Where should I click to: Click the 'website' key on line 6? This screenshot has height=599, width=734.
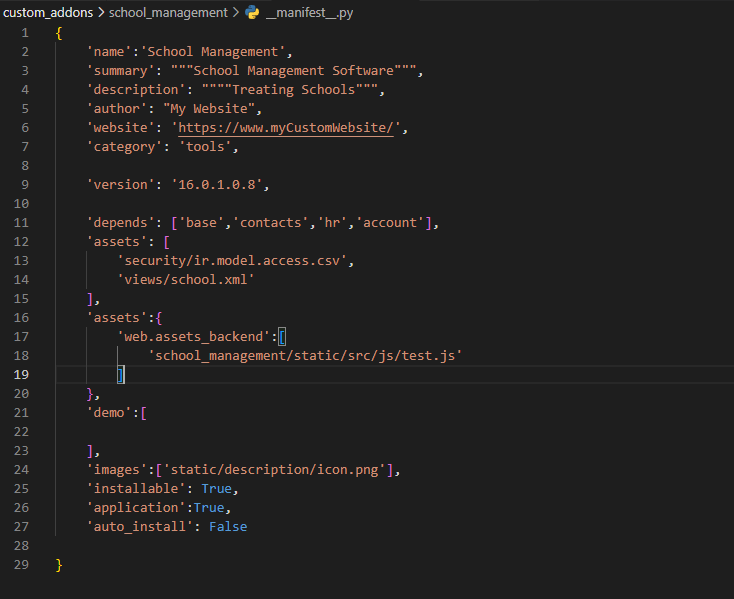(x=120, y=128)
